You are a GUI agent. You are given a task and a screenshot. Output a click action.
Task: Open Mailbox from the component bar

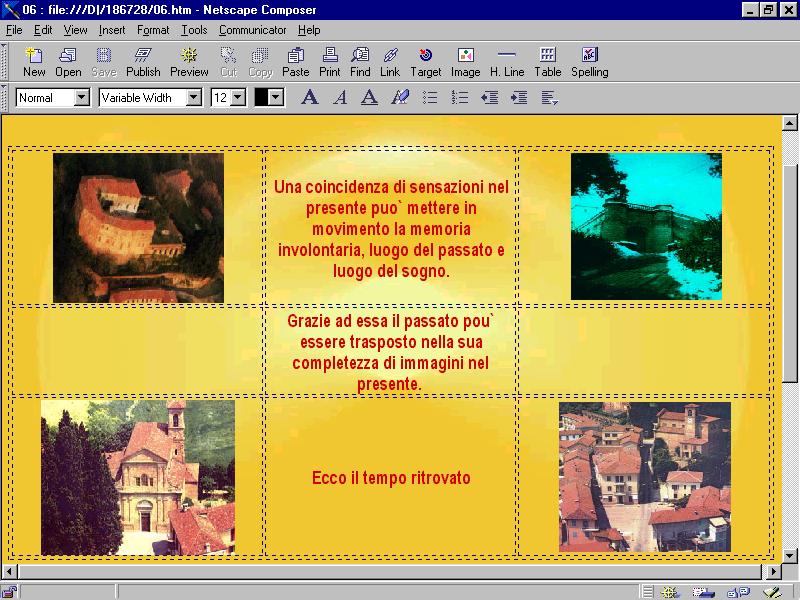(704, 592)
